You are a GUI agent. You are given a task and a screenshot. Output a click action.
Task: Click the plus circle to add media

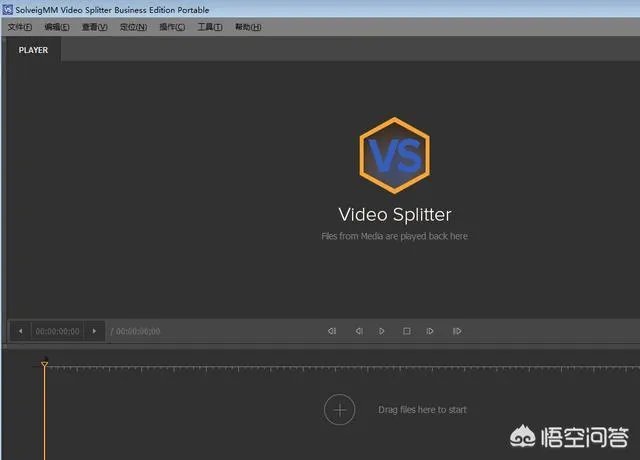[339, 409]
